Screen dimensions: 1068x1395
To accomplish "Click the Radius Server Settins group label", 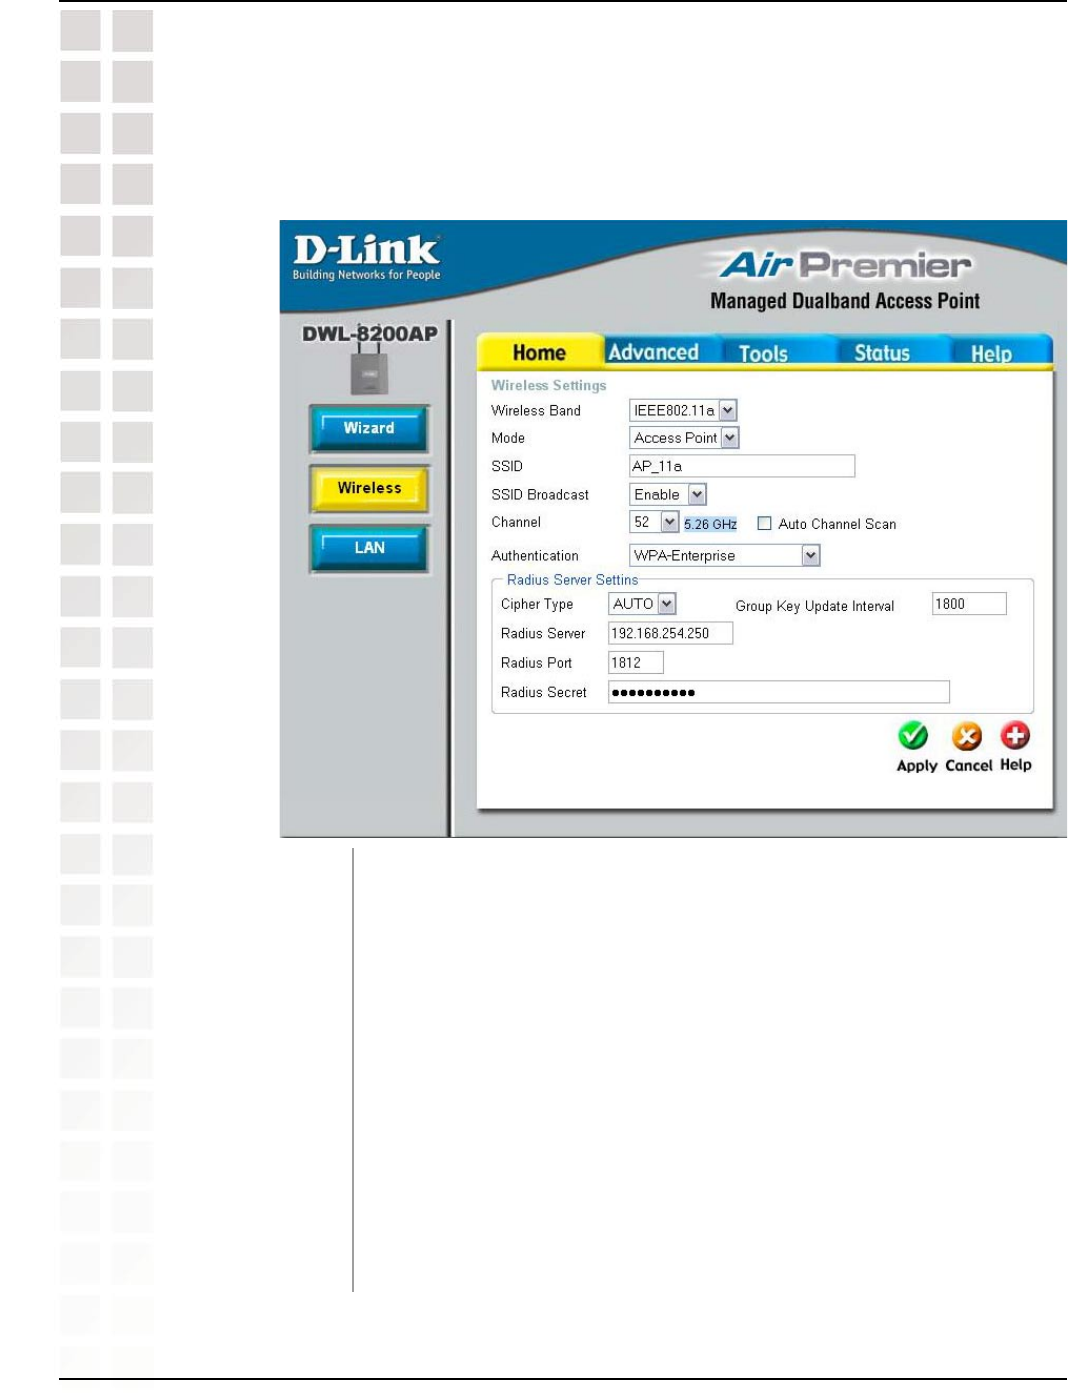I will click(572, 580).
